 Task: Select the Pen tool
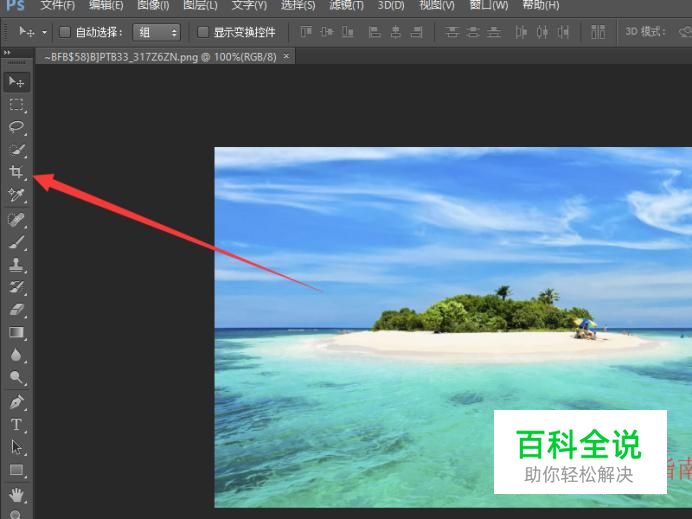tap(16, 402)
